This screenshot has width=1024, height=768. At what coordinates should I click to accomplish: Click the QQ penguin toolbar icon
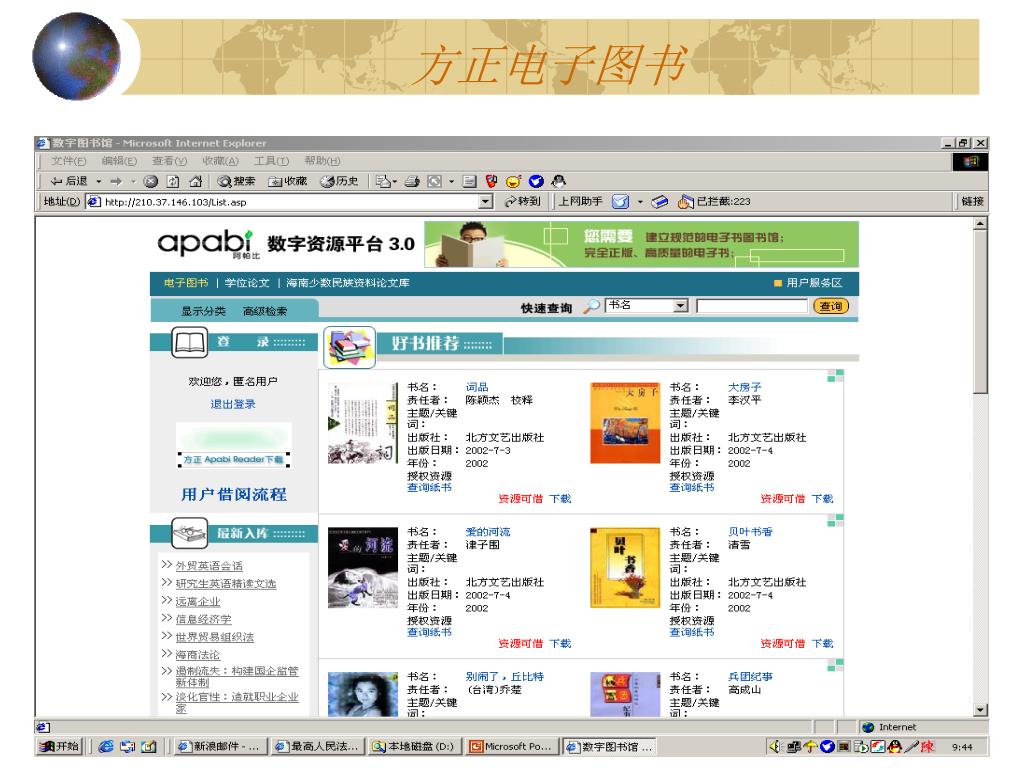click(558, 181)
